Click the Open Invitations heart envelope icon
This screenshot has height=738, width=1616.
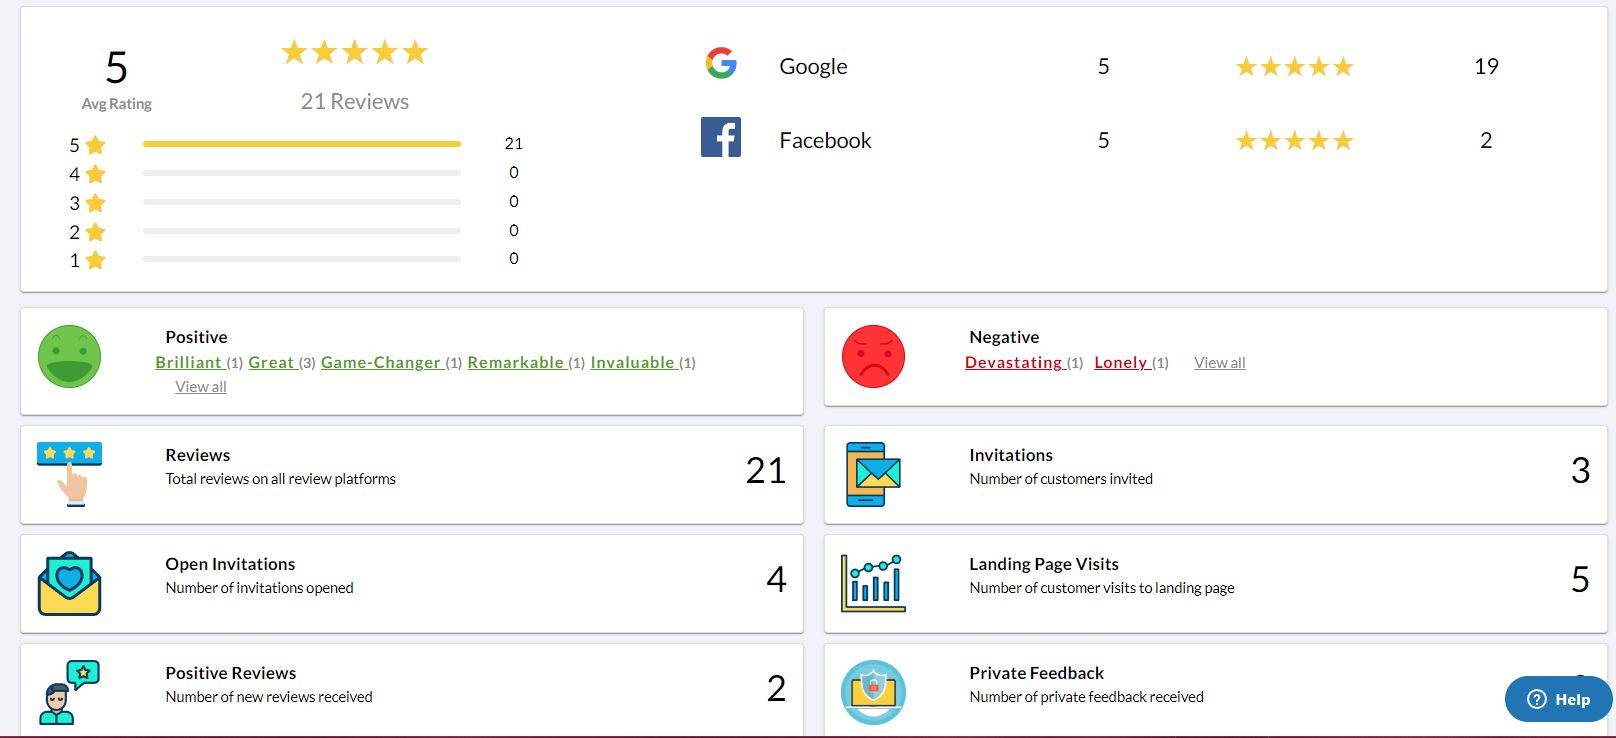(69, 583)
